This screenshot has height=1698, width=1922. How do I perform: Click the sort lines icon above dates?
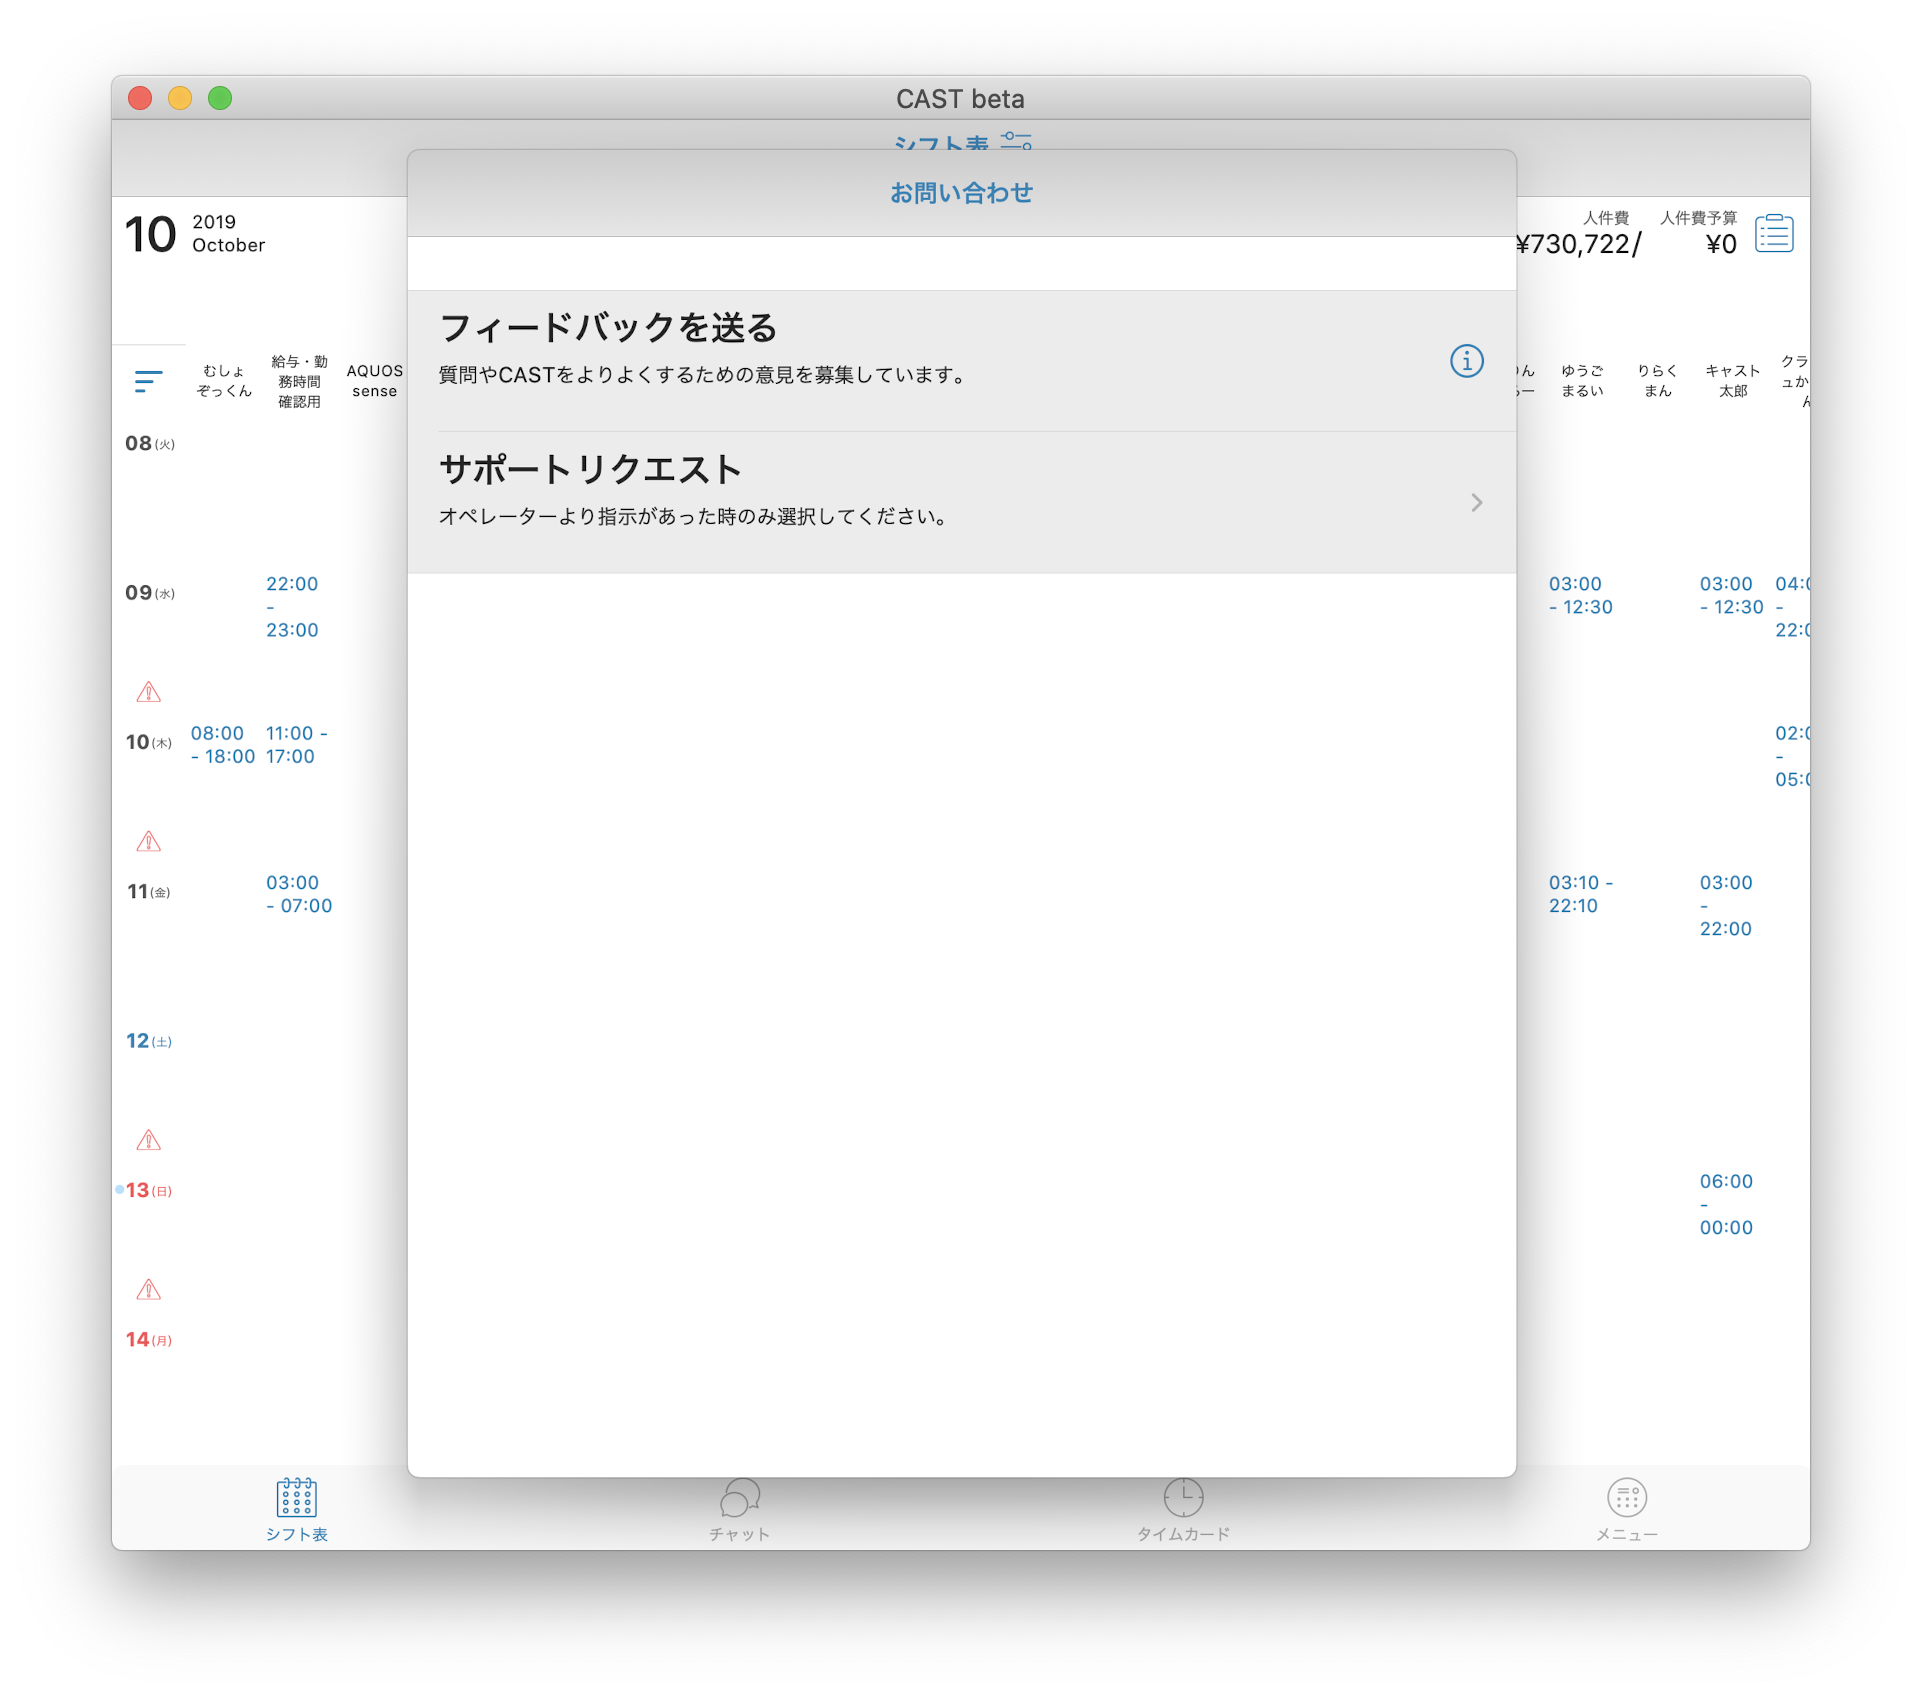[148, 381]
